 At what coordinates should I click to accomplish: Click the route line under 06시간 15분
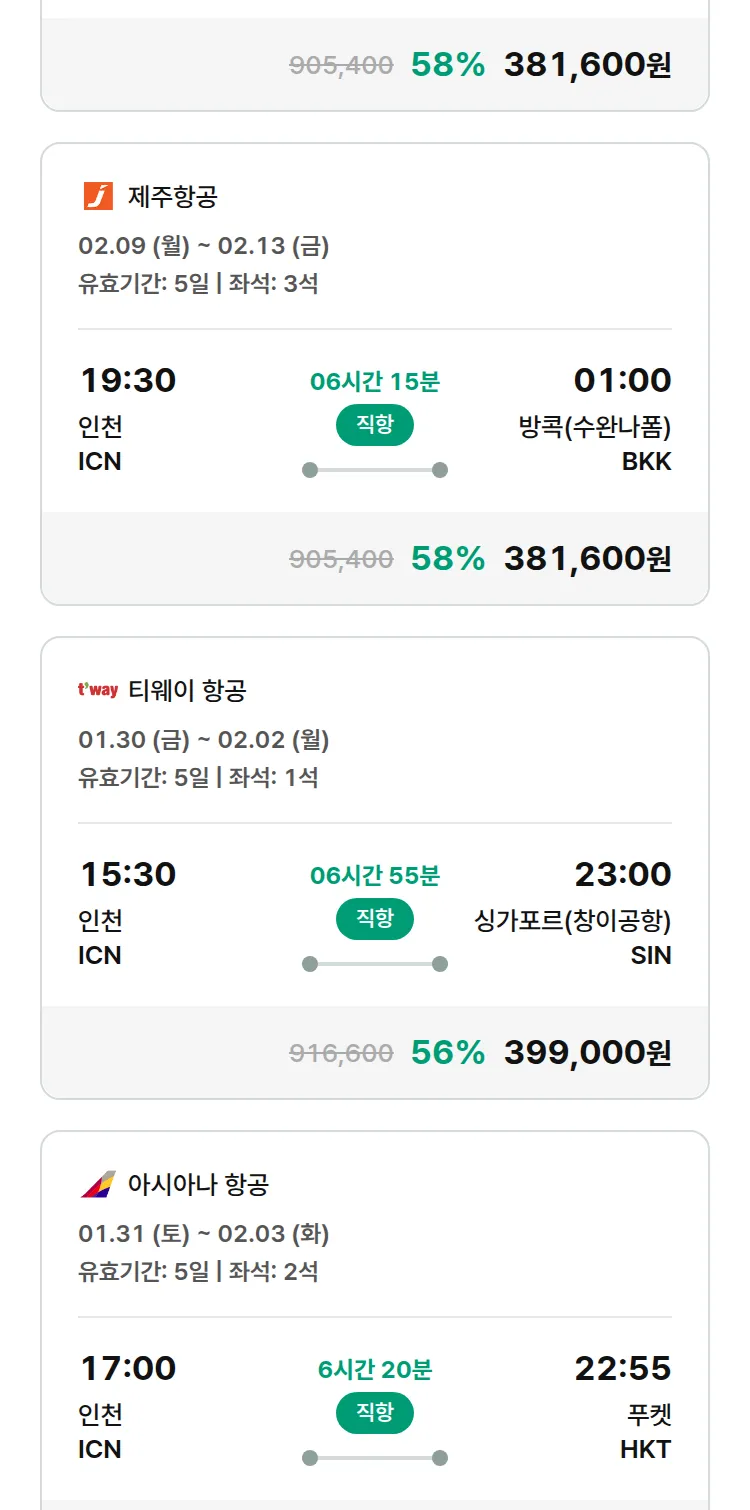[374, 470]
